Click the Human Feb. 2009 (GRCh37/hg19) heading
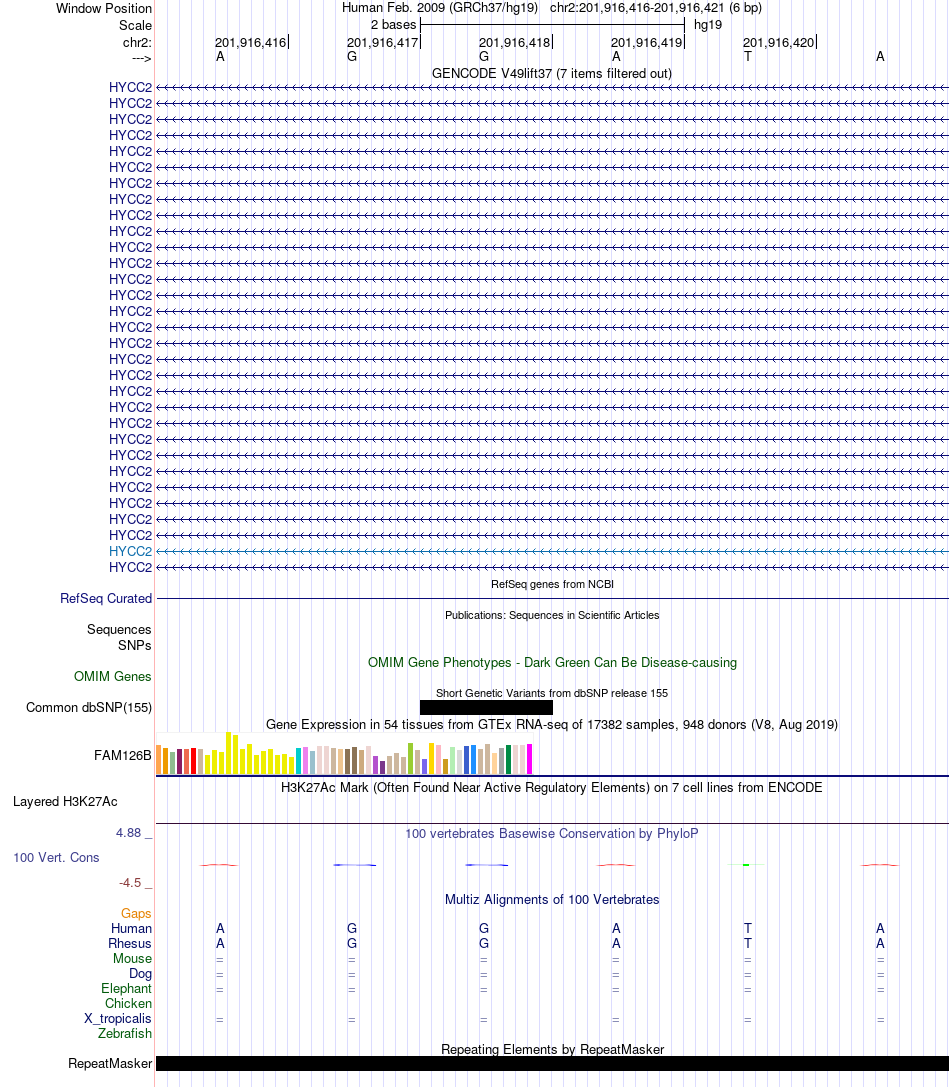The height and width of the screenshot is (1087, 950). pyautogui.click(x=440, y=8)
